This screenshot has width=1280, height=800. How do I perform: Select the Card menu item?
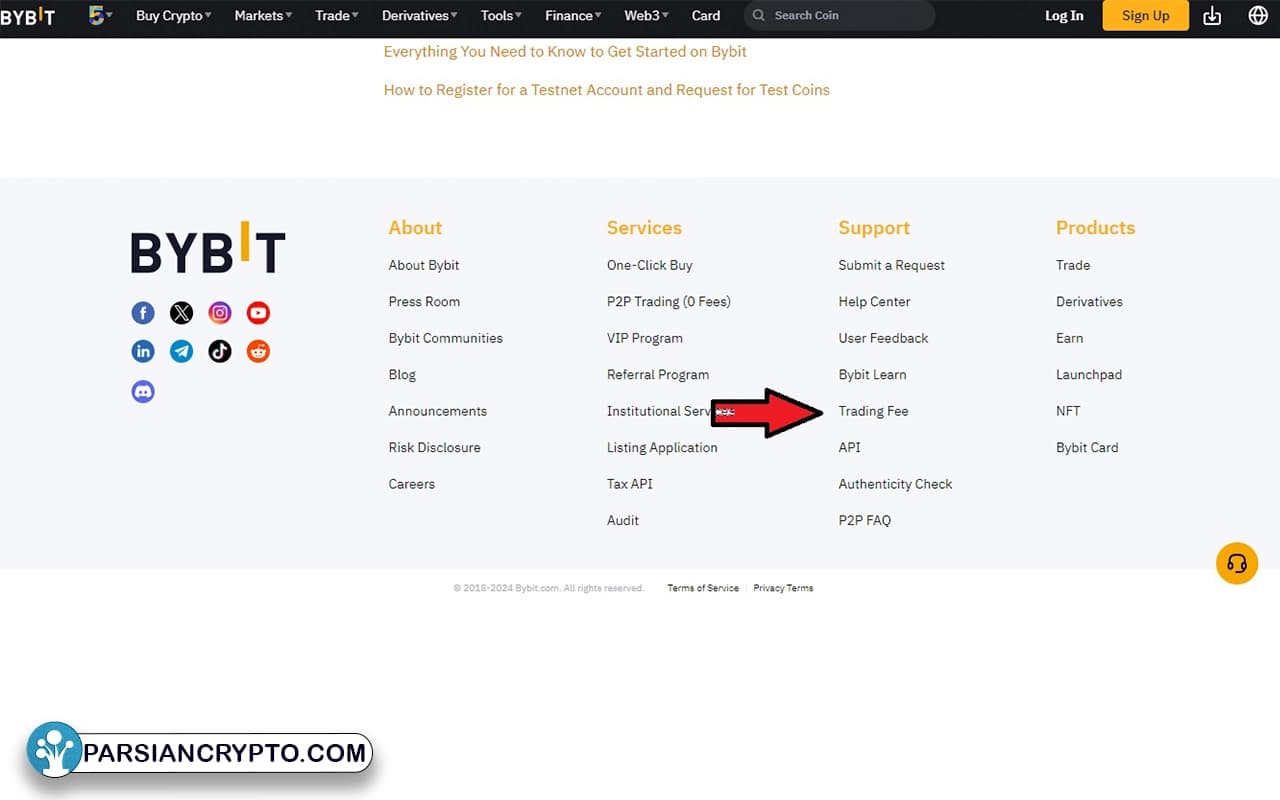pos(706,16)
